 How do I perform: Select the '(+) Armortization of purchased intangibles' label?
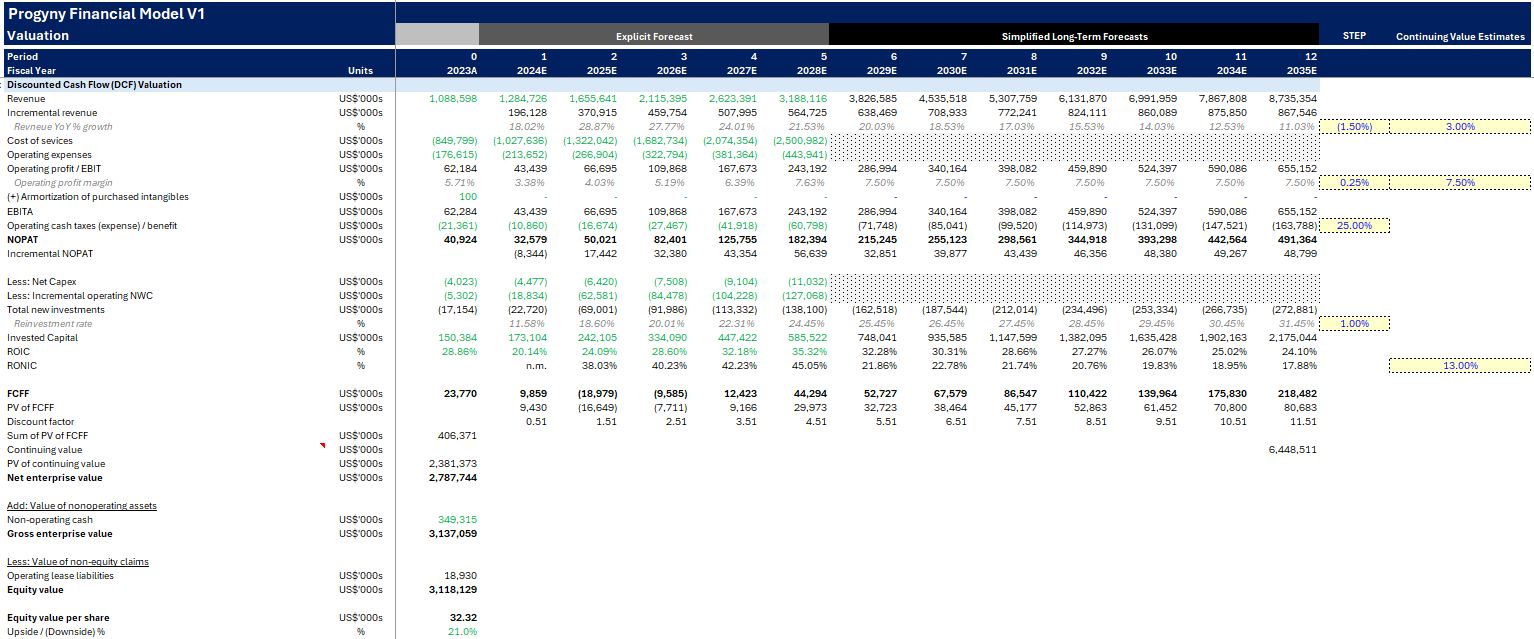(x=97, y=197)
